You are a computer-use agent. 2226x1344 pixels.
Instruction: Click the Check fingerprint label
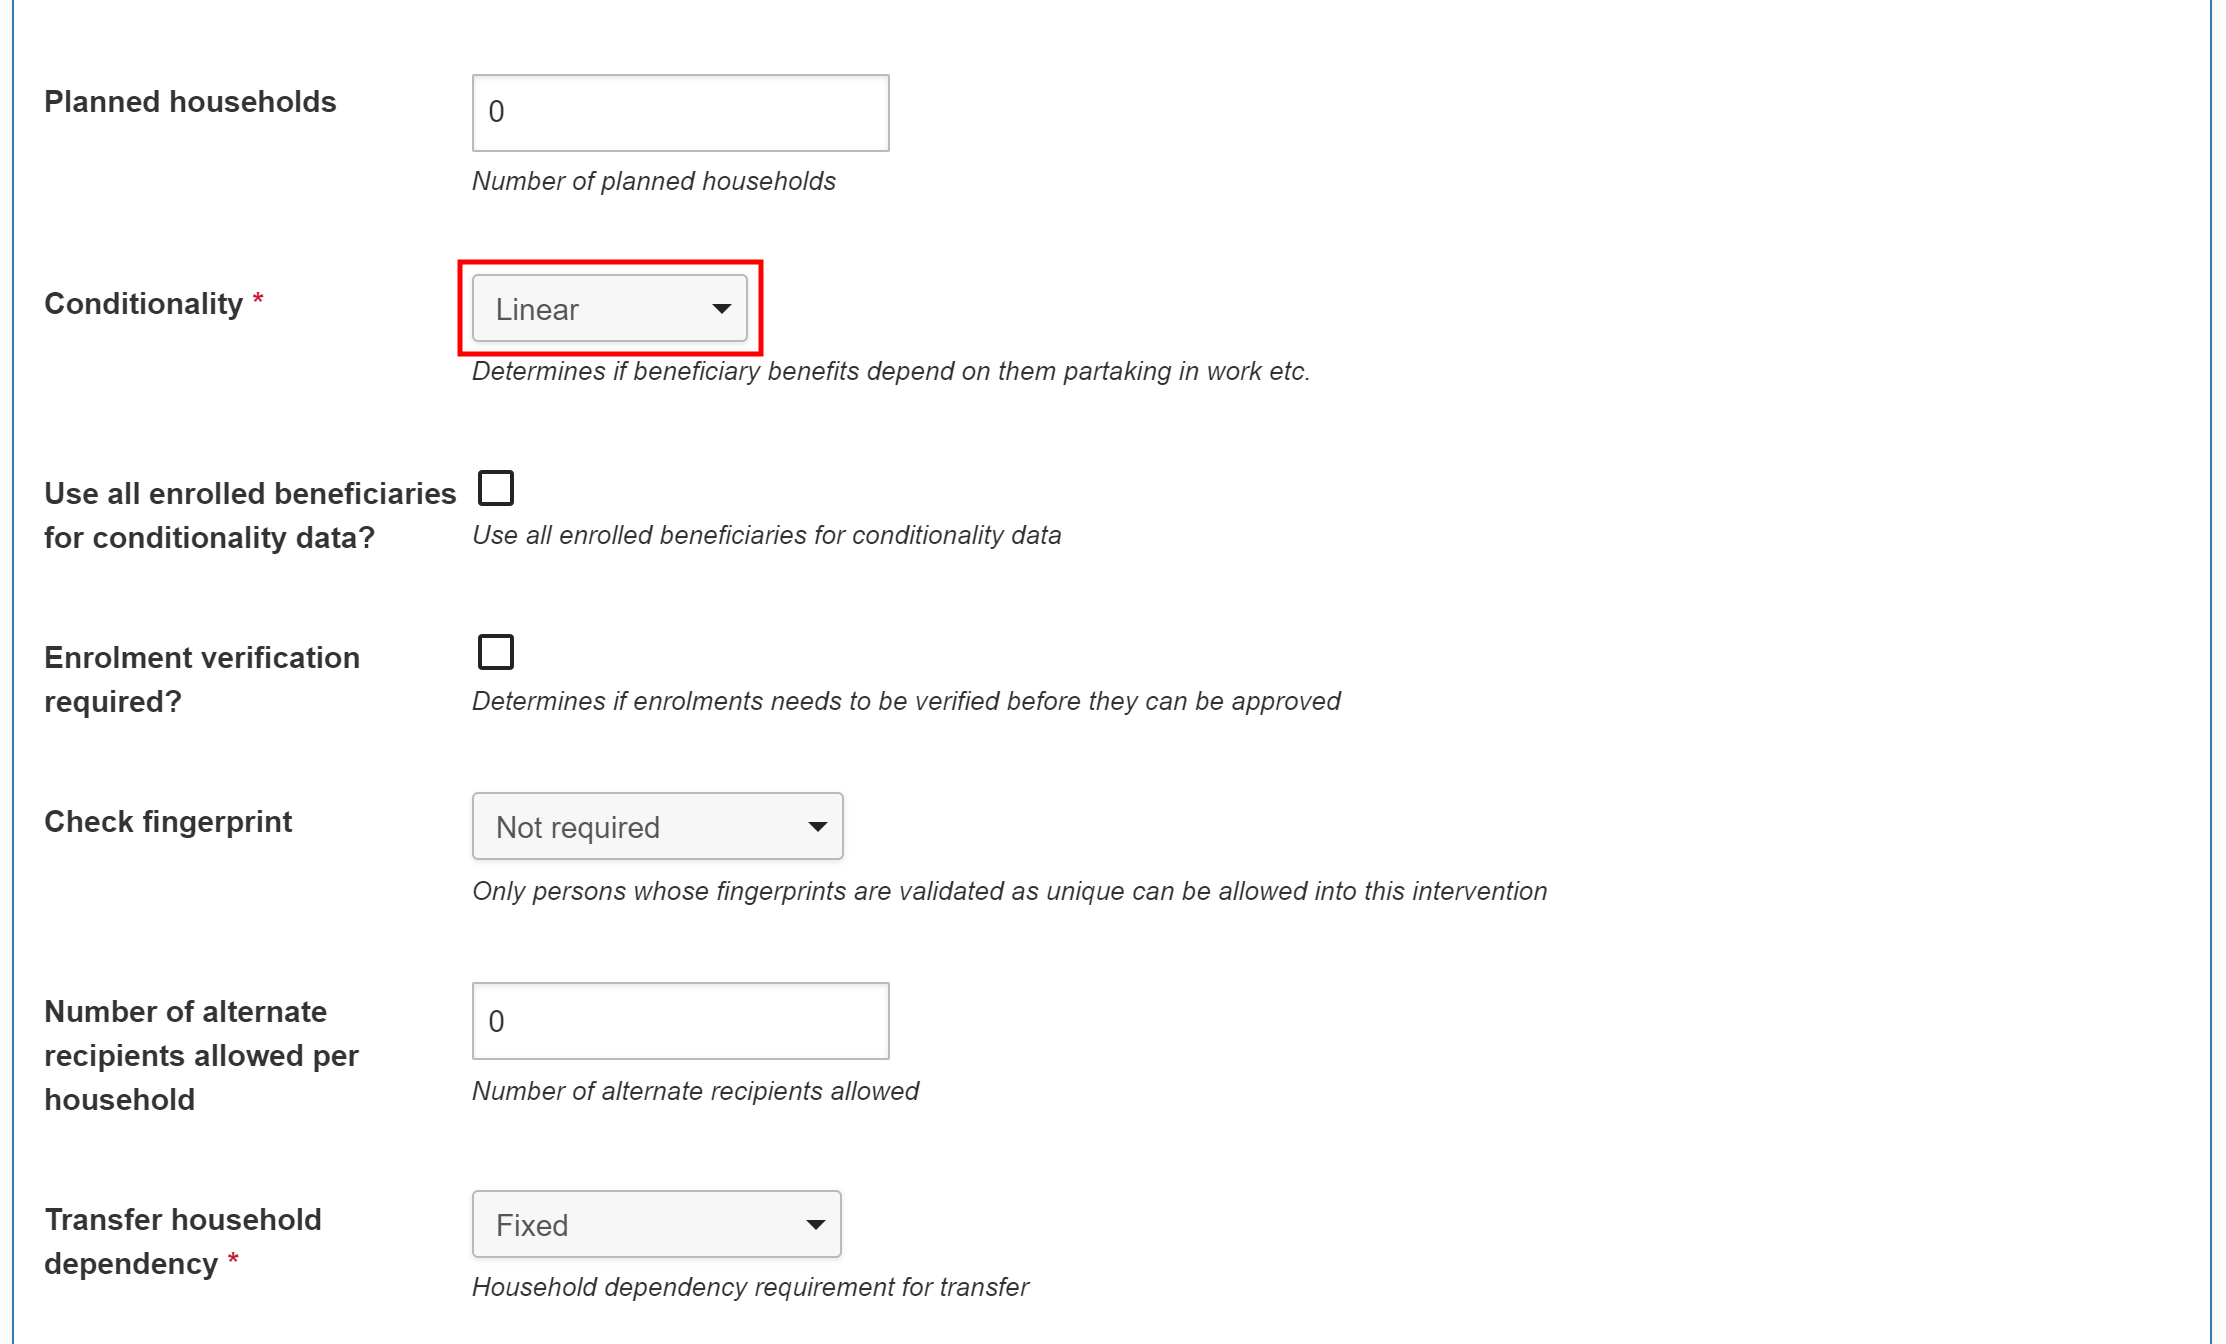coord(168,822)
